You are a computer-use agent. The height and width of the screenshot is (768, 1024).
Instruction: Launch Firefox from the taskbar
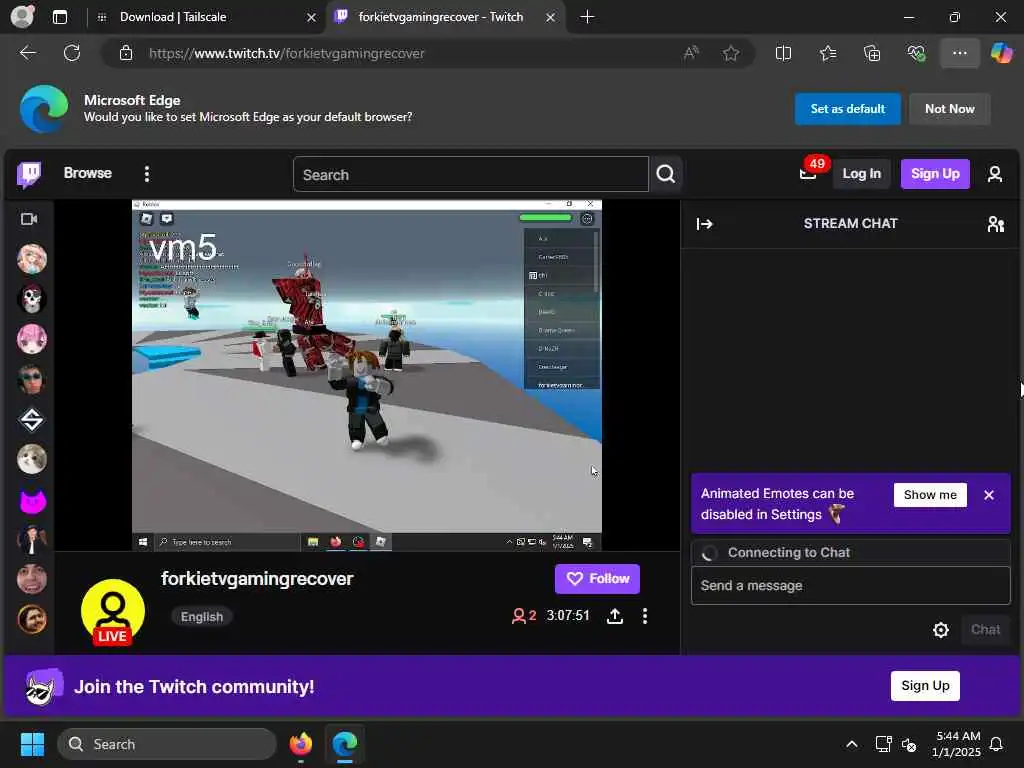point(300,744)
